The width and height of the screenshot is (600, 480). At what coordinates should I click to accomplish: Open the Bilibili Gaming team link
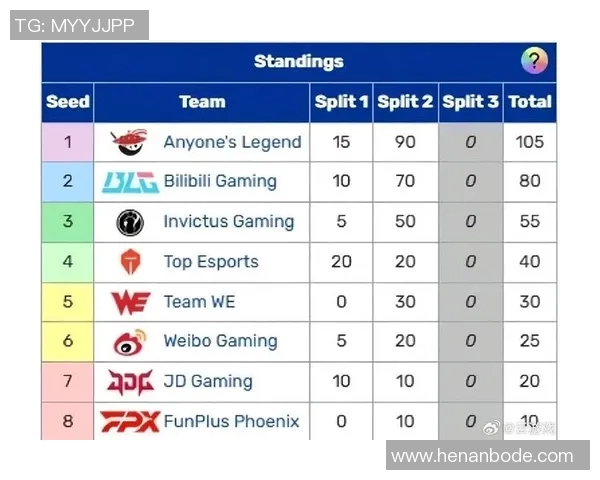tap(220, 182)
